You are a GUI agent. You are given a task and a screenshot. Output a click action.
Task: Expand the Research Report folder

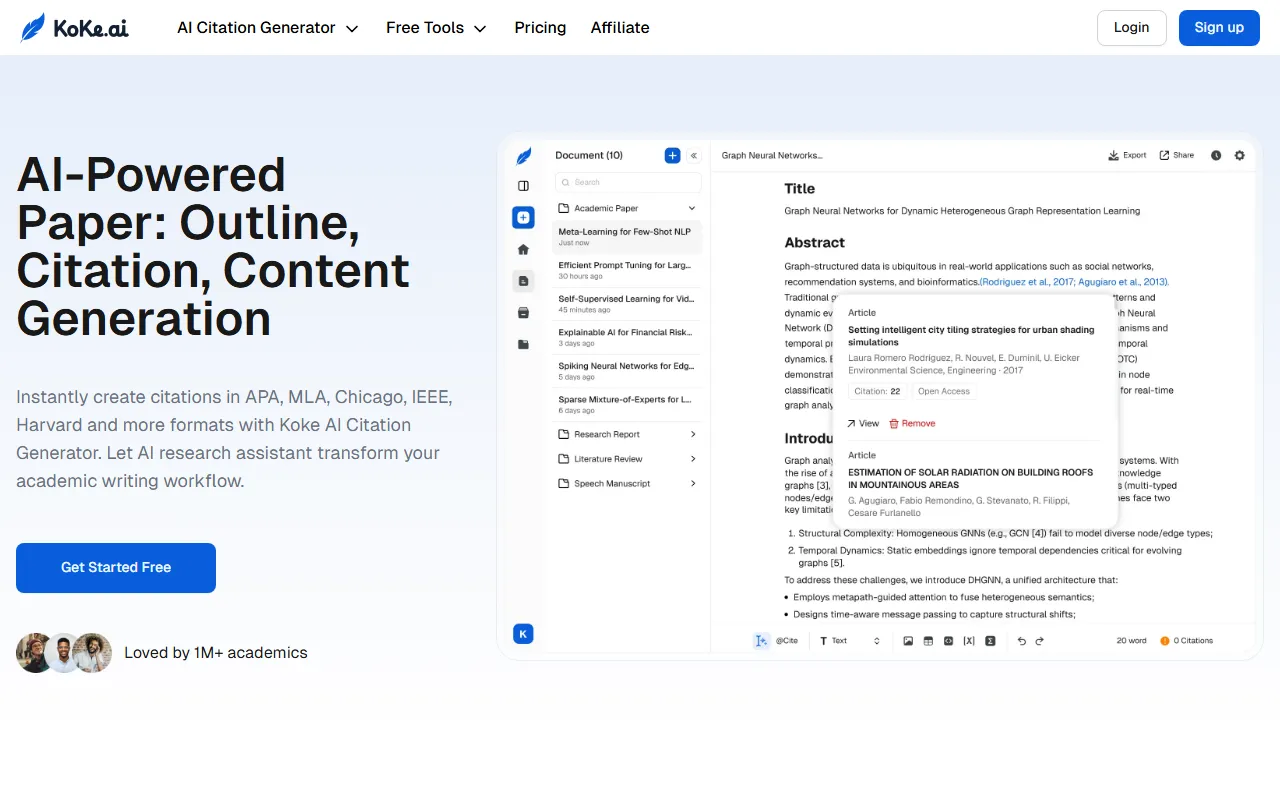coord(627,434)
